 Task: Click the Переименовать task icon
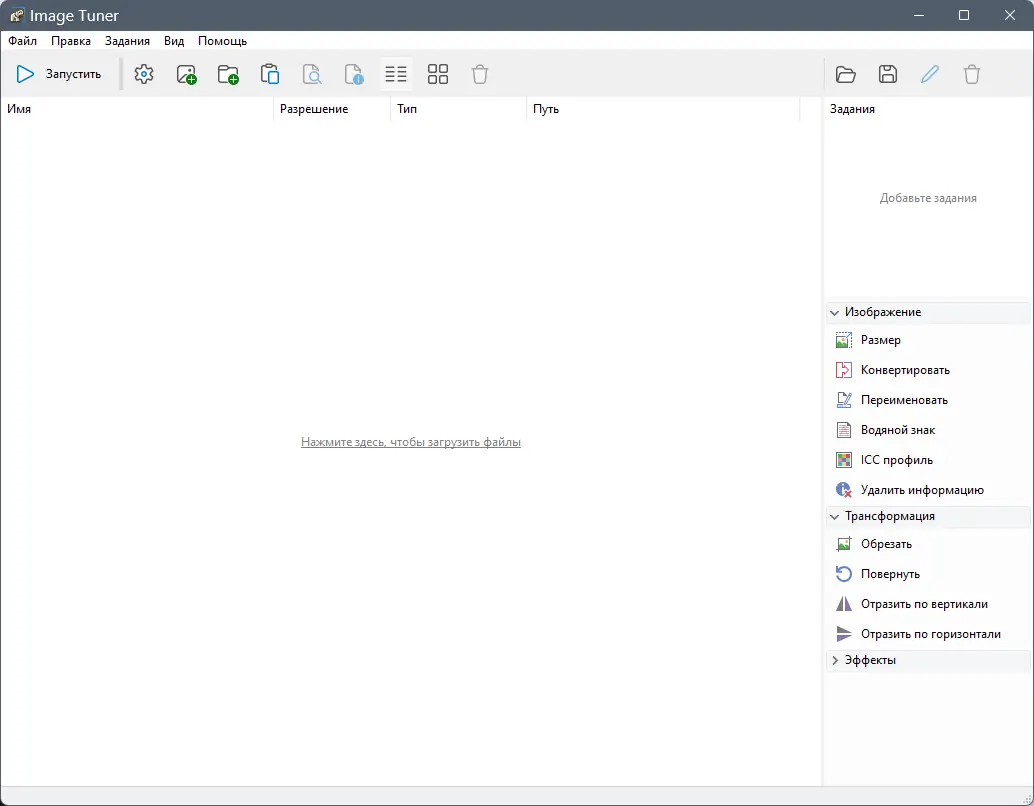coord(843,400)
